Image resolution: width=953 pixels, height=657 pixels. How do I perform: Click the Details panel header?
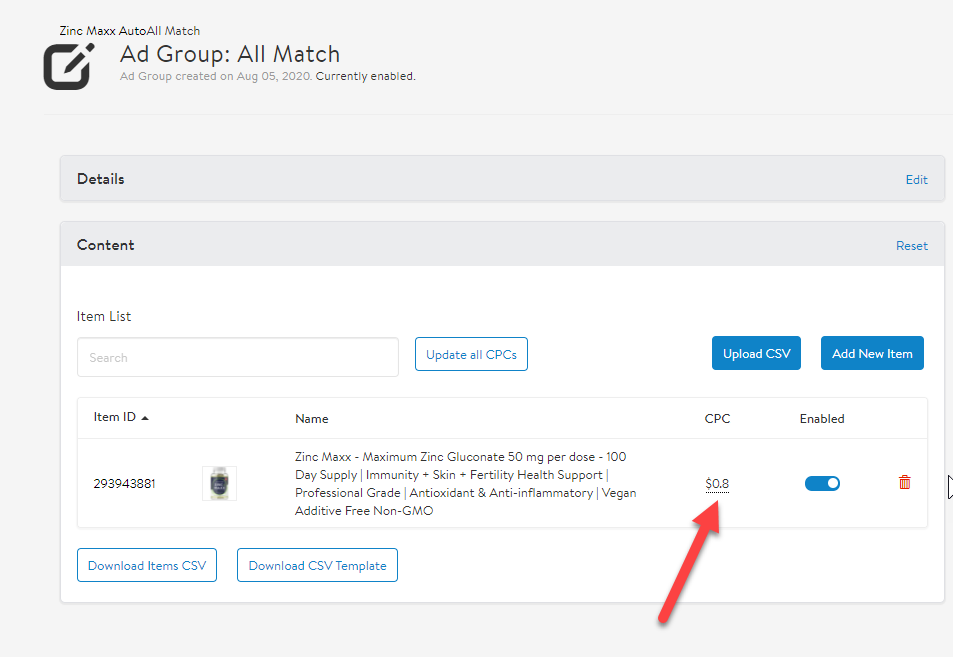(x=502, y=179)
